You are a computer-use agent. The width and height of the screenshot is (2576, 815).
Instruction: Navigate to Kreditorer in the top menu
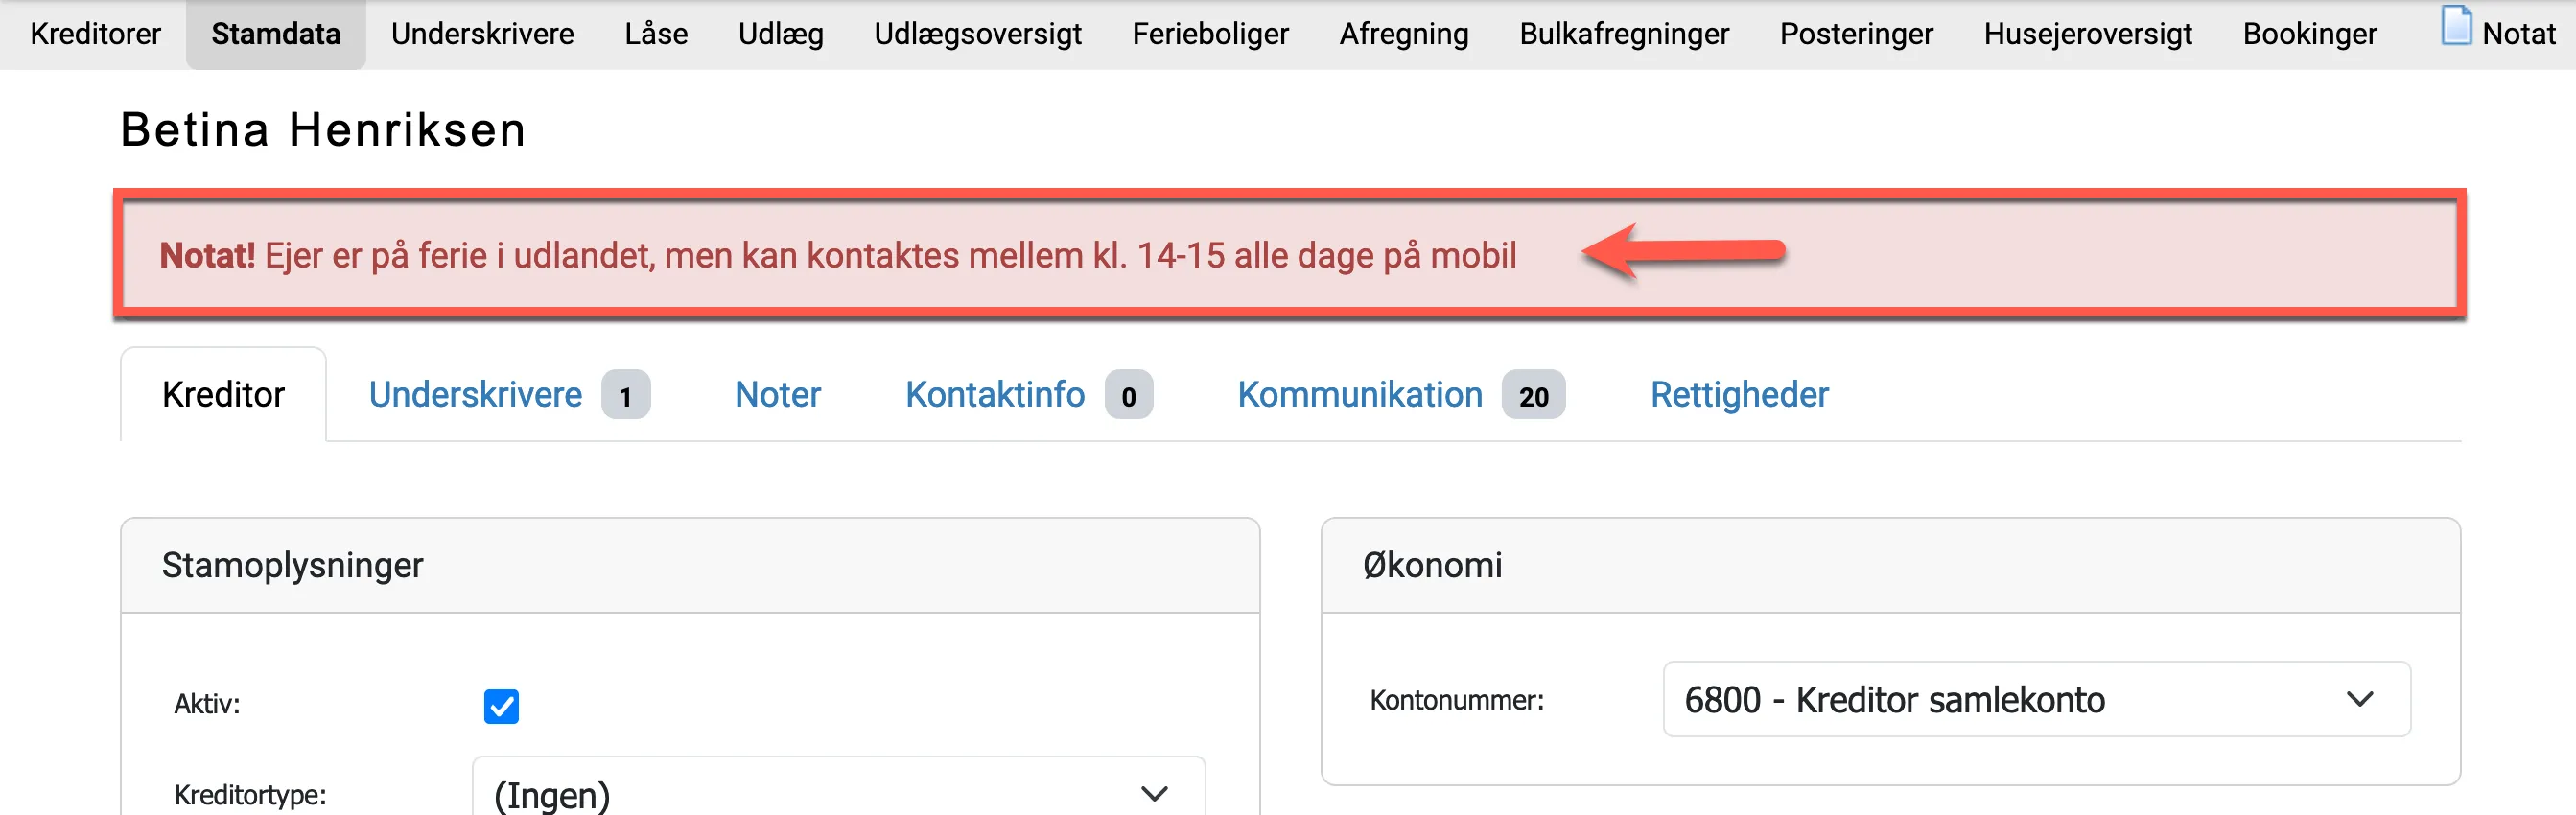tap(95, 33)
